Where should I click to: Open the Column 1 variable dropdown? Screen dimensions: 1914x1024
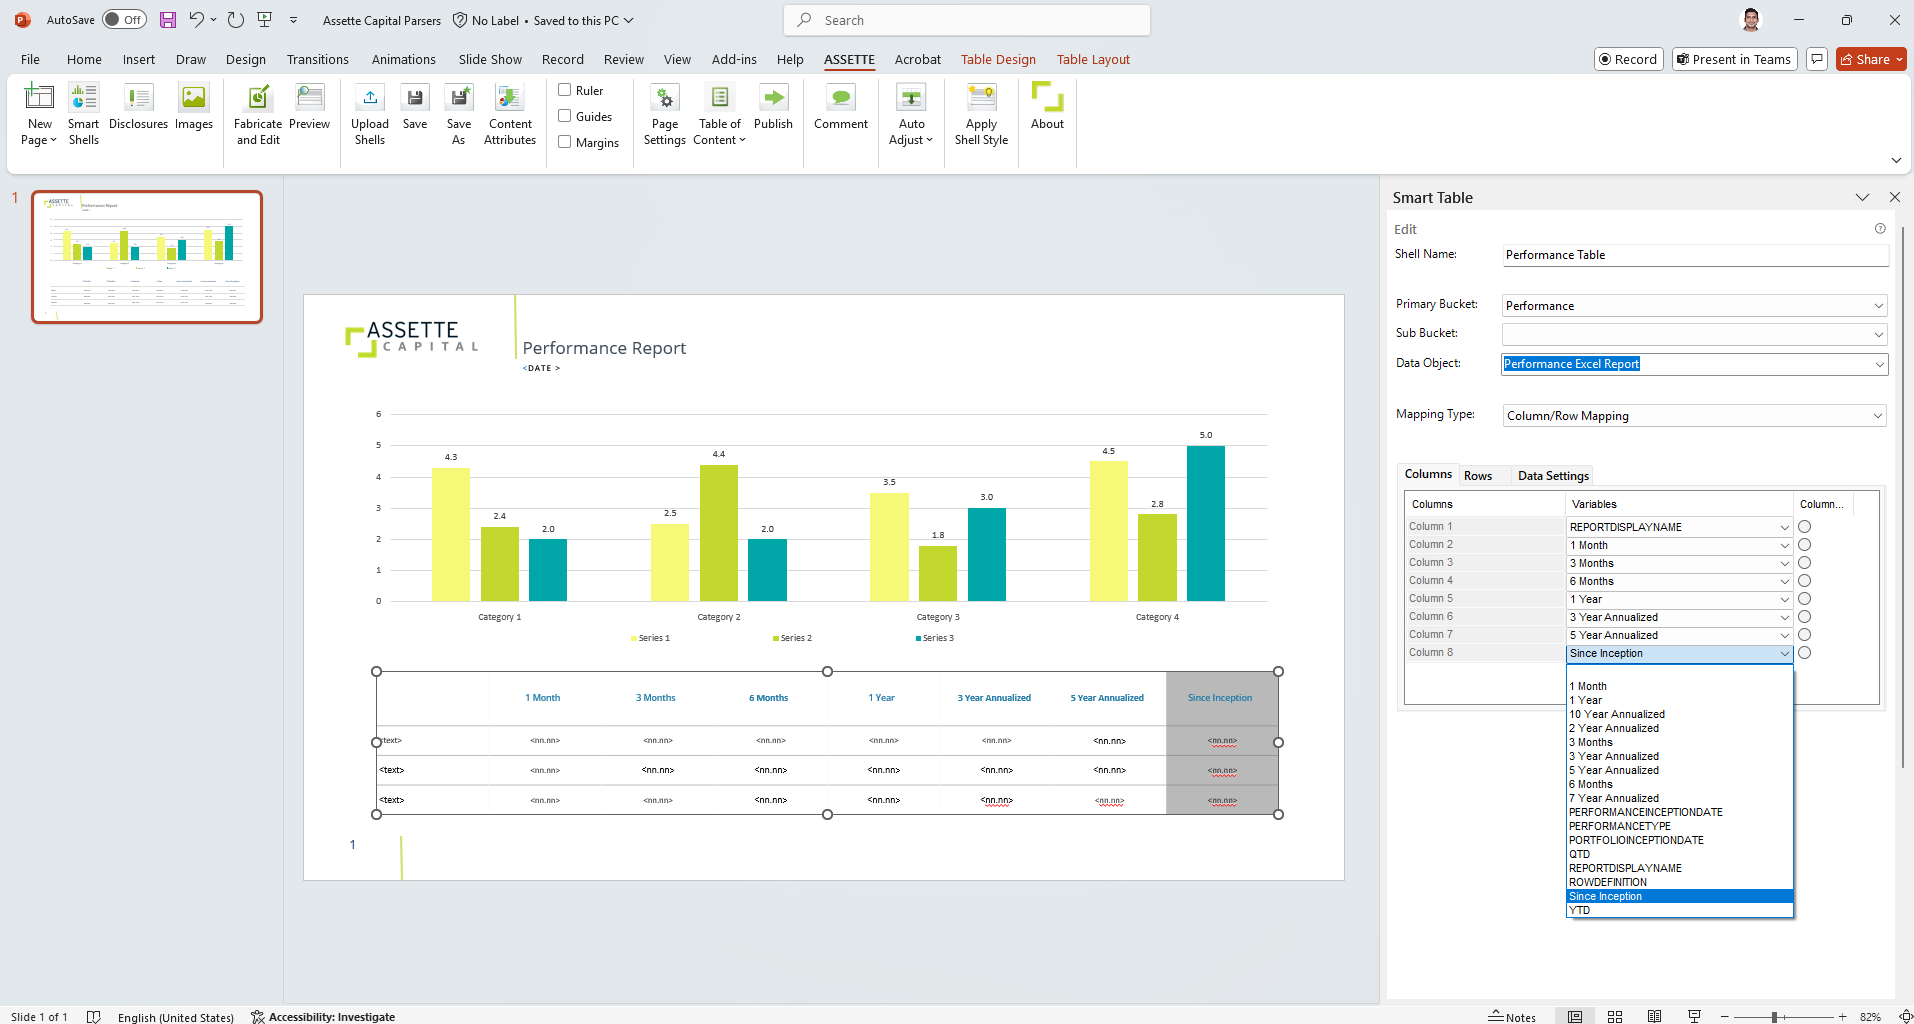tap(1784, 527)
